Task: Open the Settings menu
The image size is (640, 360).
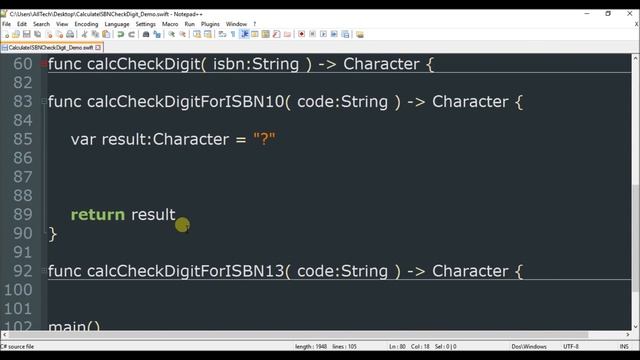Action: point(145,24)
